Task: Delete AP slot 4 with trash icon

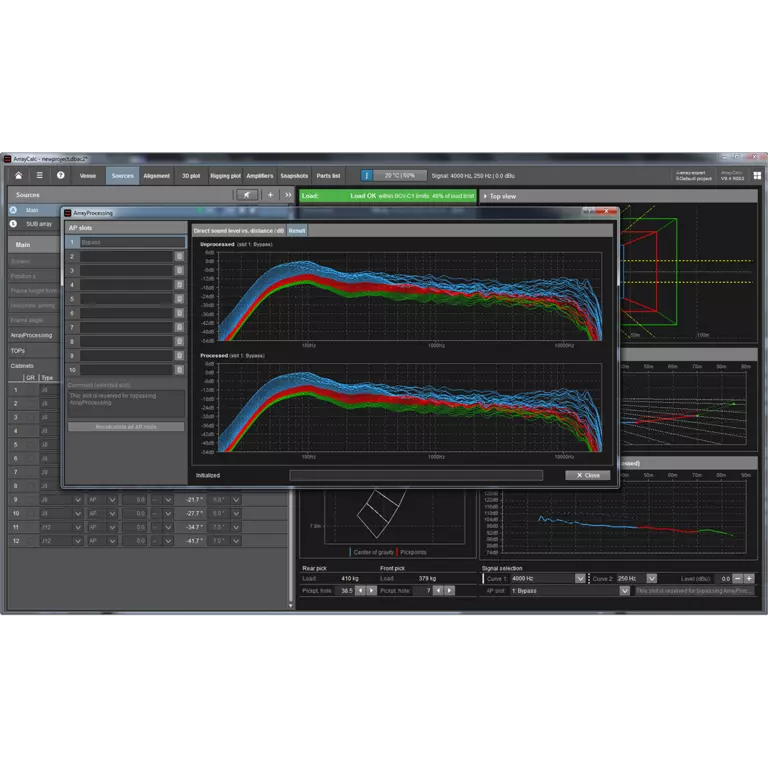Action: tap(179, 285)
